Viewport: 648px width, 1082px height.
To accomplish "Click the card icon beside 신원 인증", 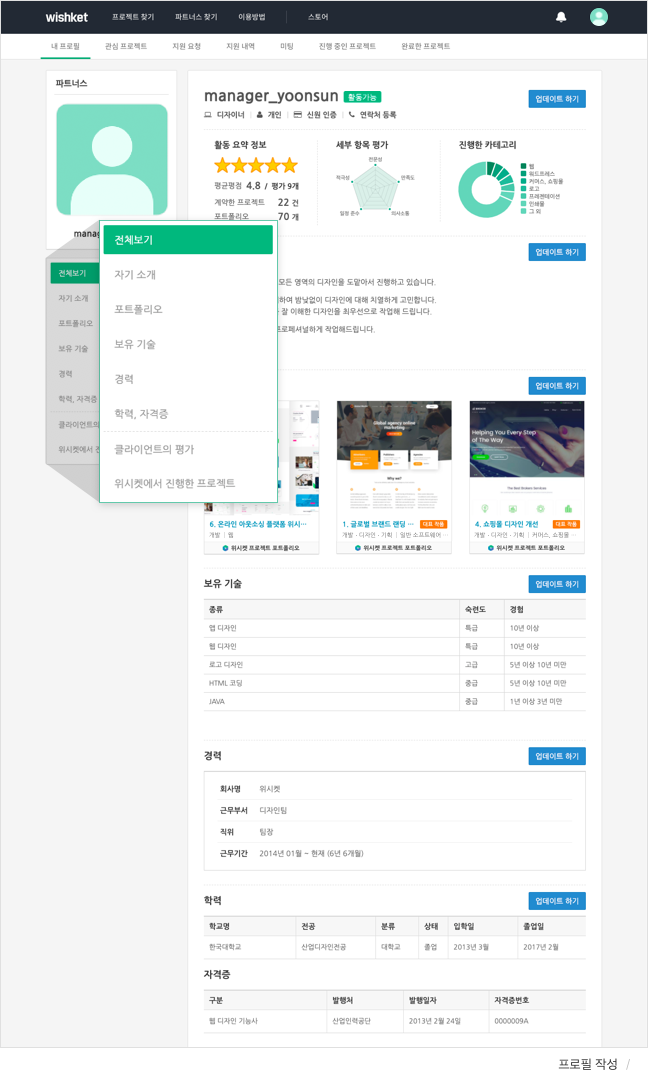I will 297,115.
